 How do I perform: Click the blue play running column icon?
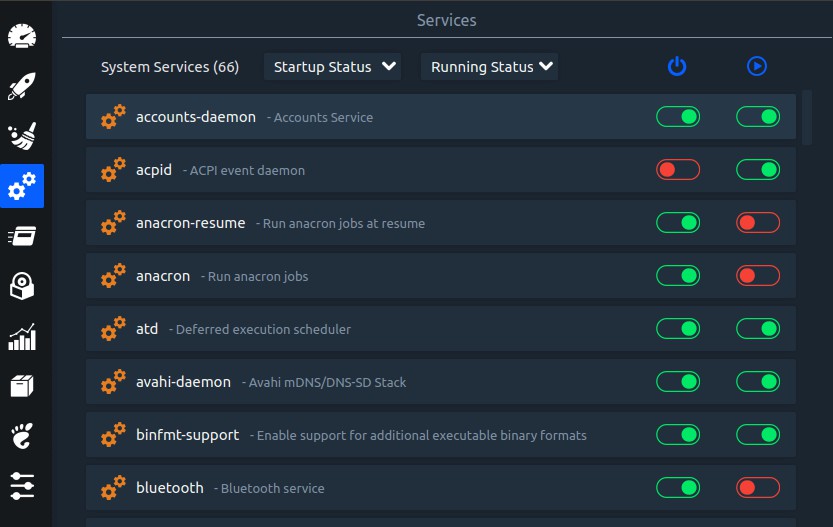(x=756, y=66)
